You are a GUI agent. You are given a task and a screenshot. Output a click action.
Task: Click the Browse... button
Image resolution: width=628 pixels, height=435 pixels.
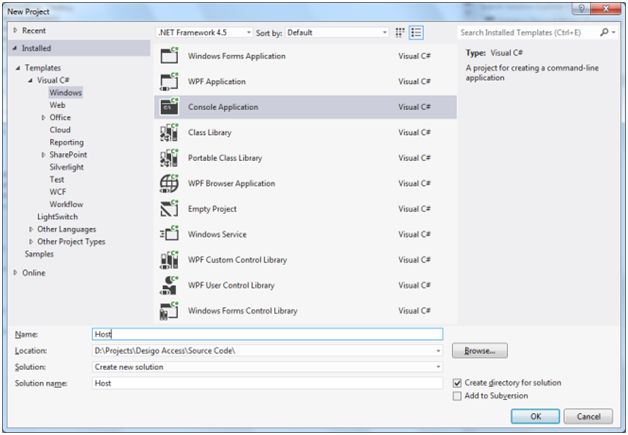480,351
